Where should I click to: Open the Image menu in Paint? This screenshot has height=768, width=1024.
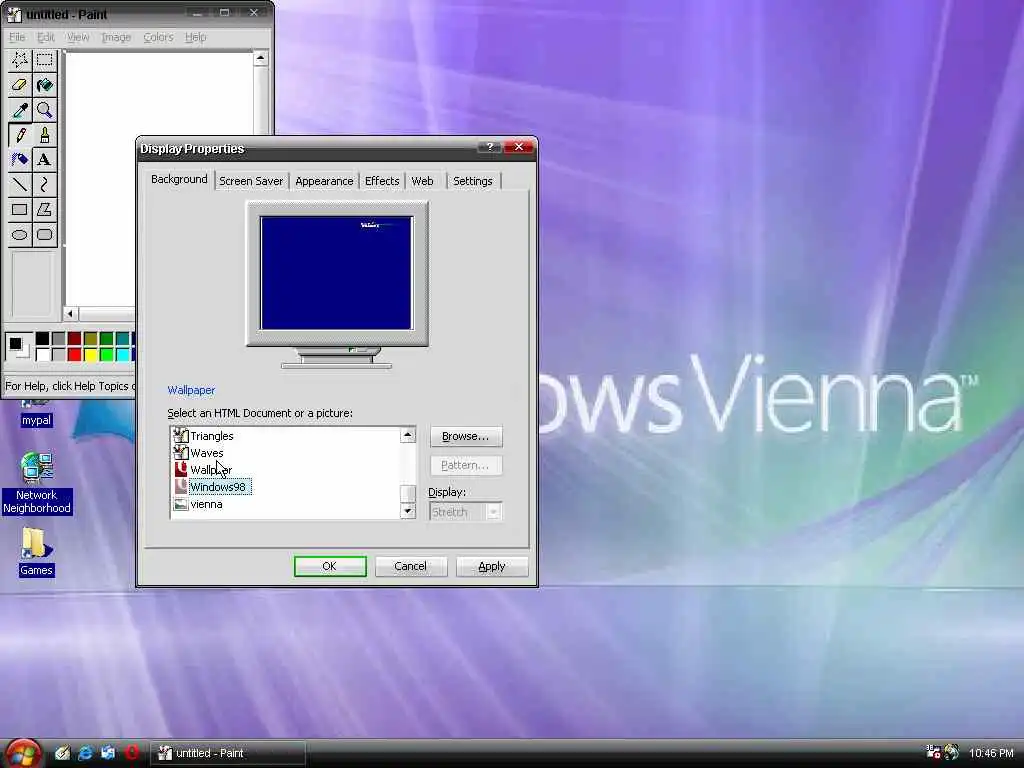point(116,37)
